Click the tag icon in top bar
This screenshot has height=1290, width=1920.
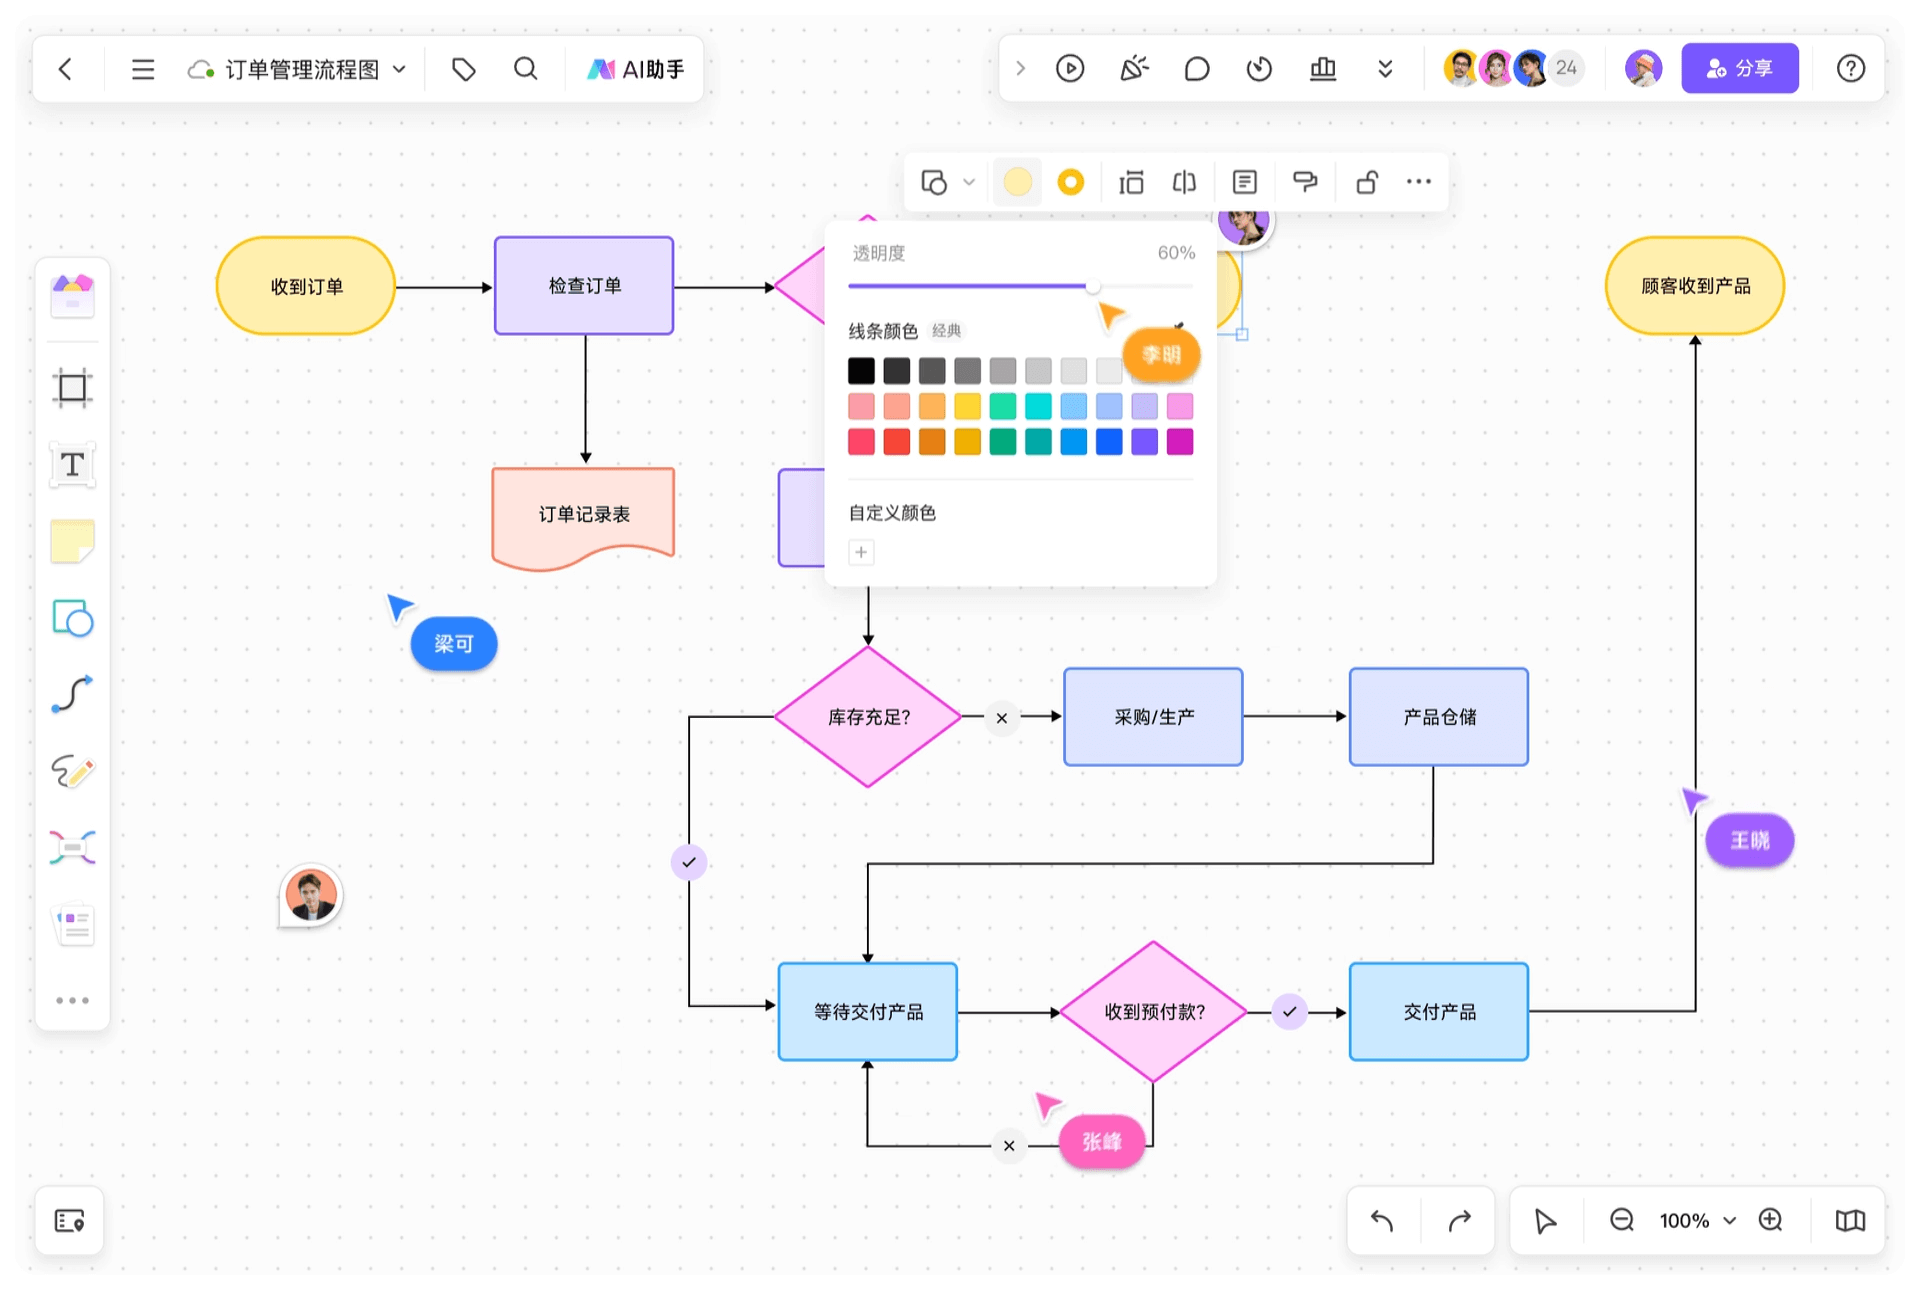463,69
